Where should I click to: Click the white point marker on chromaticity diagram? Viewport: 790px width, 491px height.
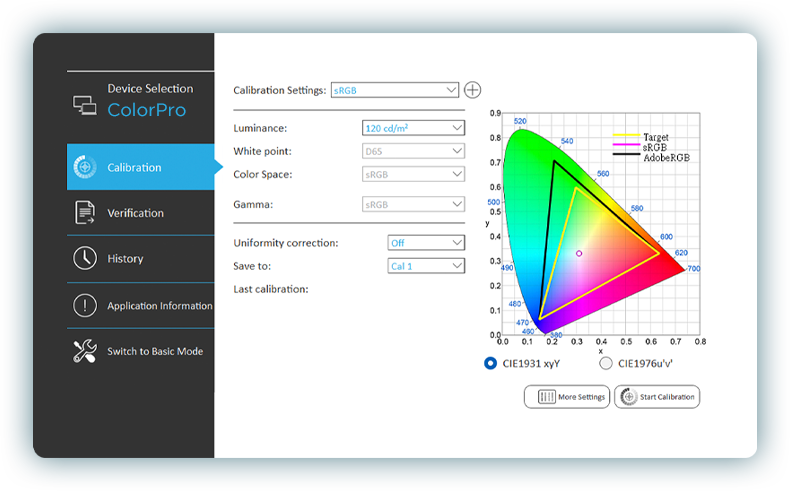click(x=579, y=253)
